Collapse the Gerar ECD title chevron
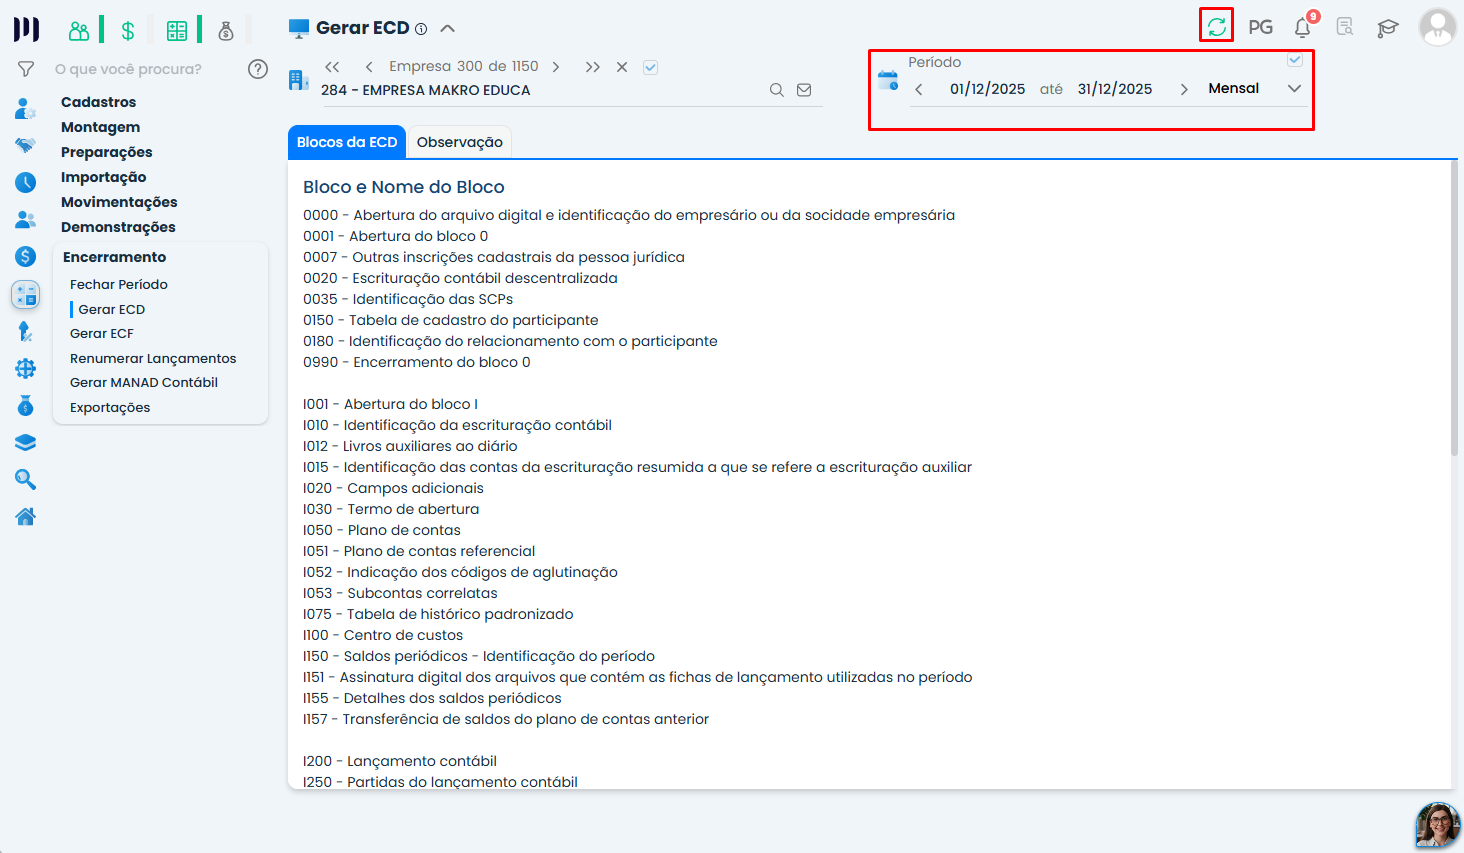Viewport: 1464px width, 853px height. coord(447,28)
